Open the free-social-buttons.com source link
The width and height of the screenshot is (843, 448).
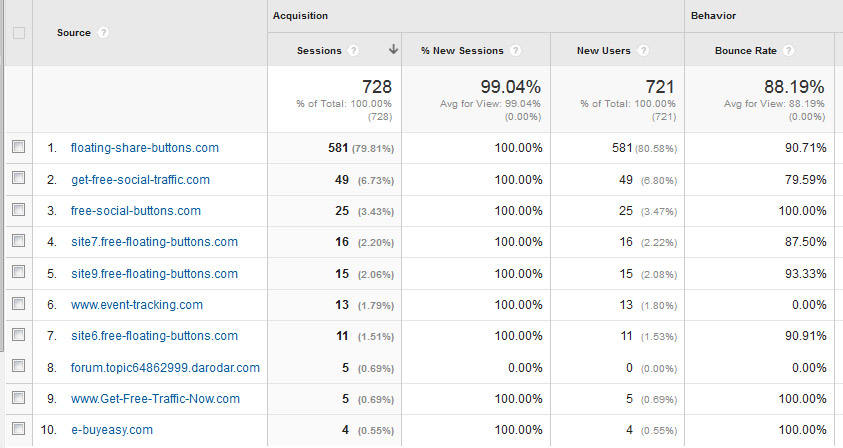(135, 211)
